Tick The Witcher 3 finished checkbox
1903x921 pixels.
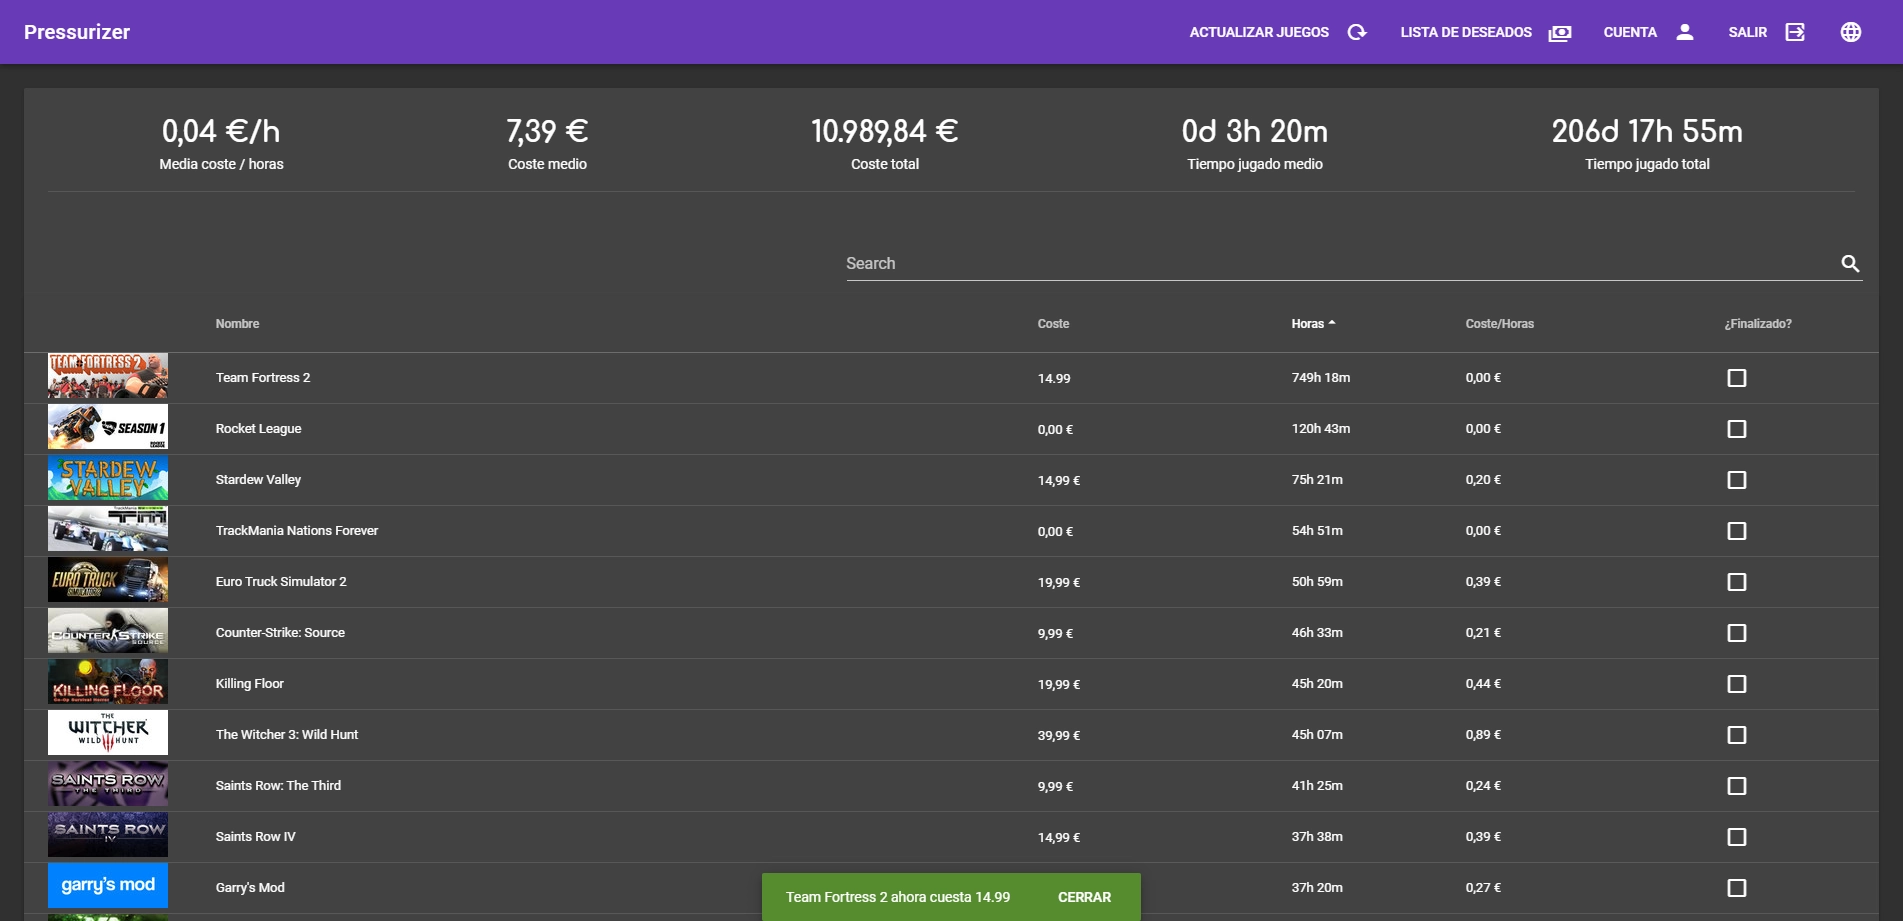[x=1737, y=735]
